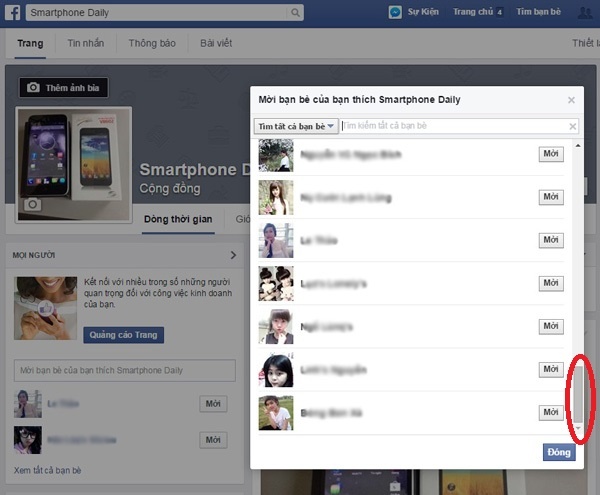Viewport: 600px width, 495px height.
Task: Click the search magnifier icon in top bar
Action: click(293, 14)
